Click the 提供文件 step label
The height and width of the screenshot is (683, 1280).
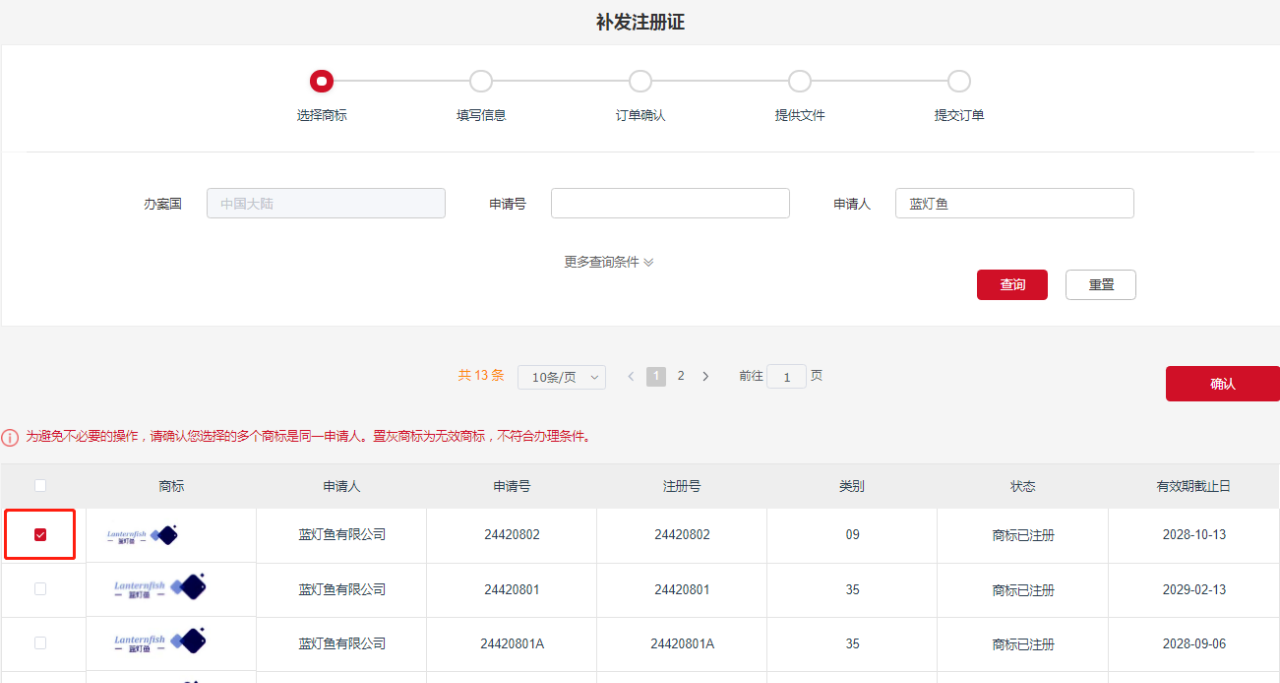tap(800, 115)
